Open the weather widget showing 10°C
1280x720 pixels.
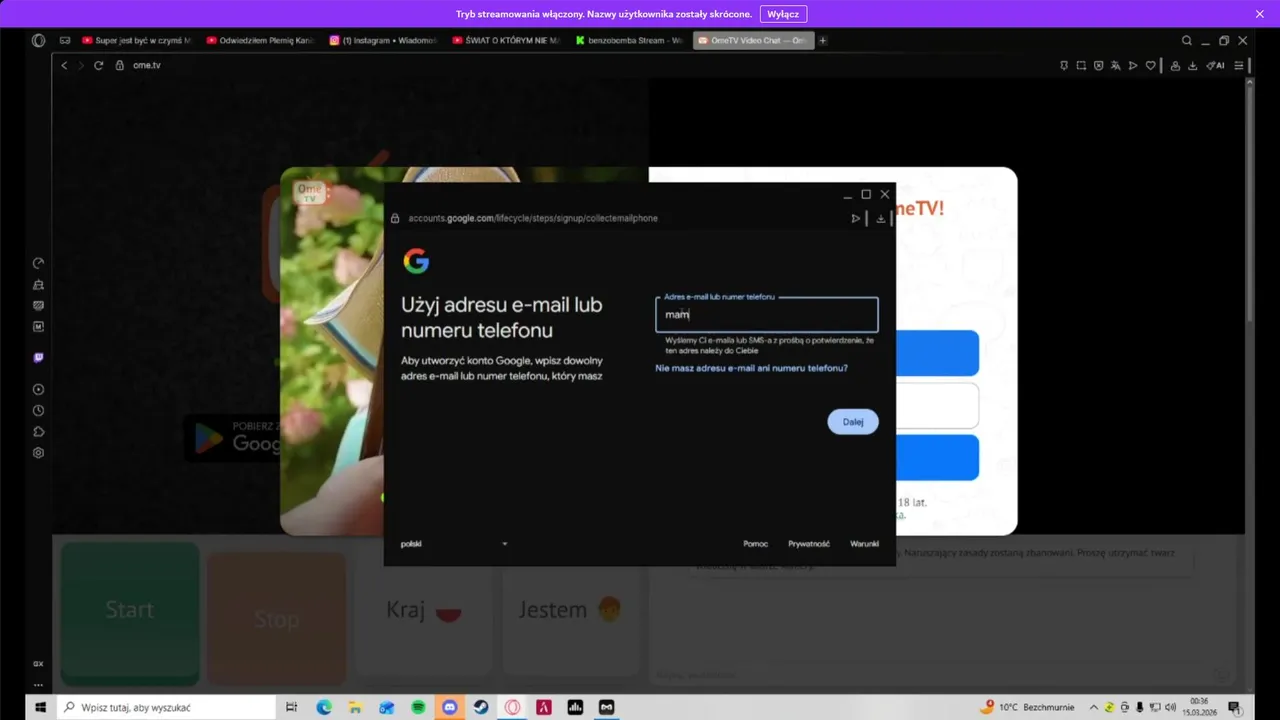point(1027,707)
